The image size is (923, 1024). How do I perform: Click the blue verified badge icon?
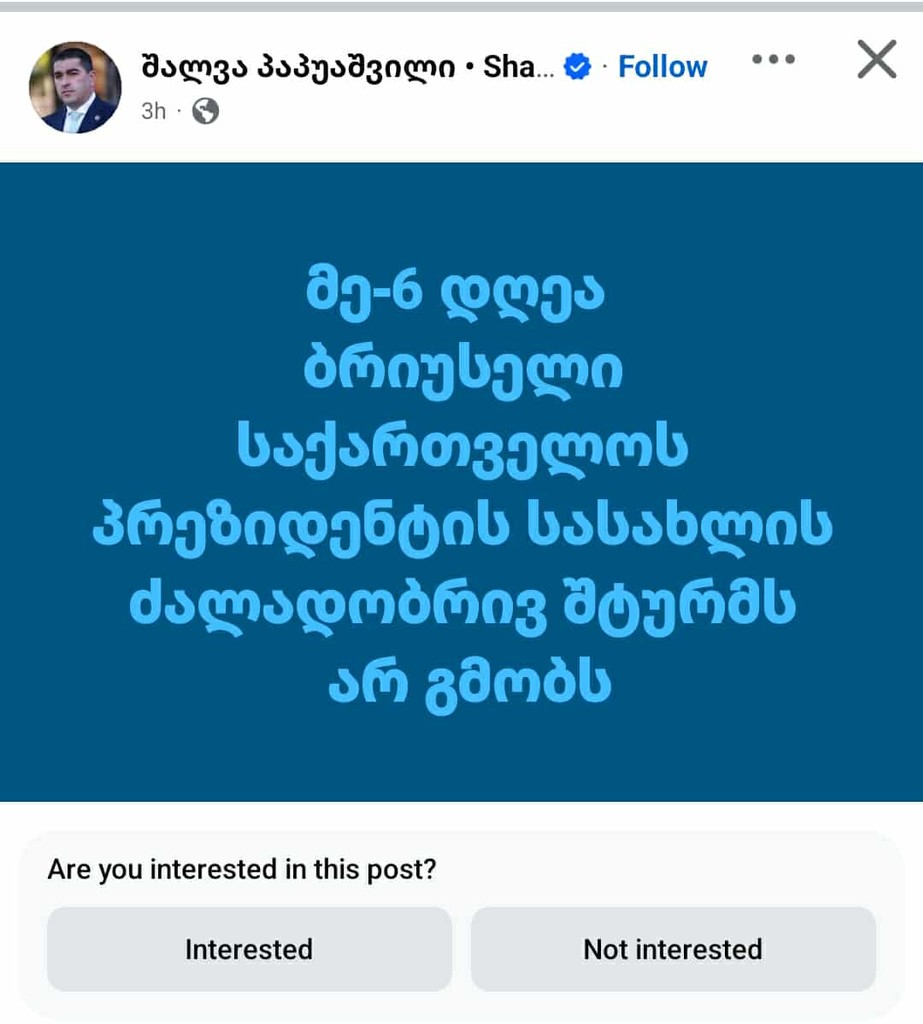coord(577,67)
